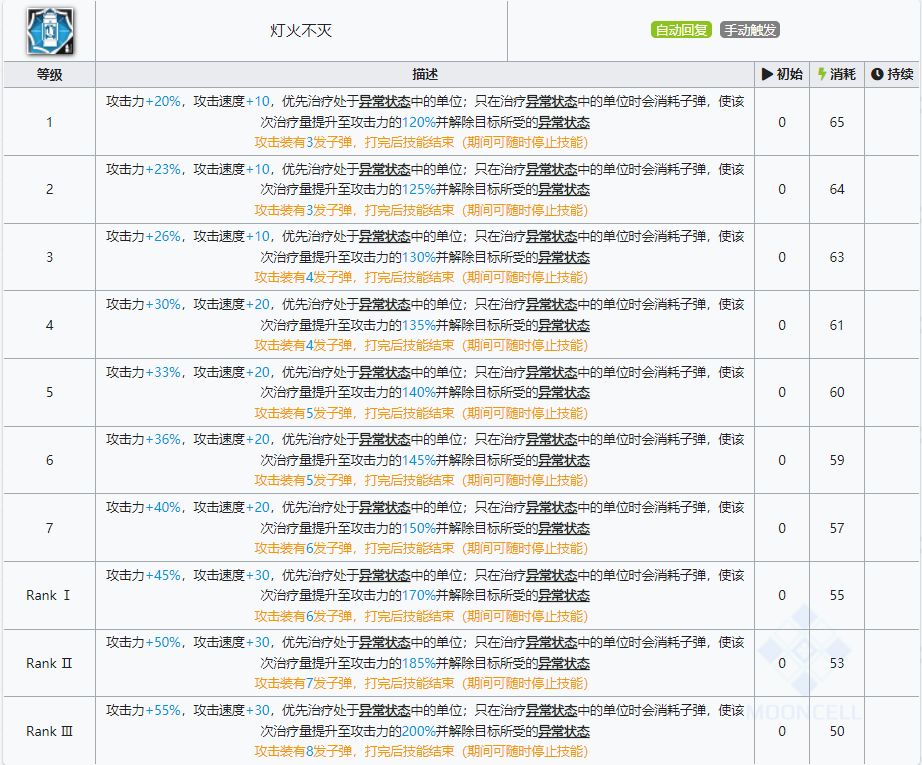This screenshot has width=922, height=765.
Task: Select the skill name 灯火不灭
Action: pyautogui.click(x=301, y=31)
